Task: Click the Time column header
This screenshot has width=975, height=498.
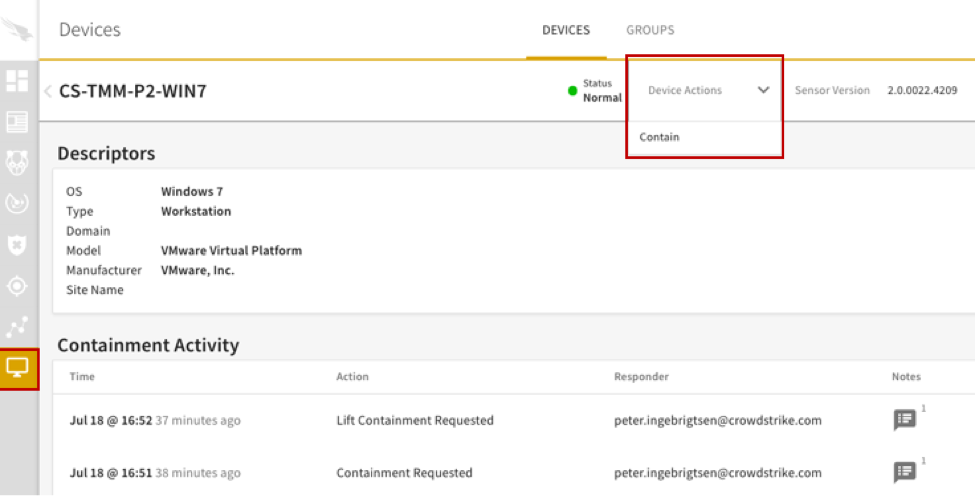Action: (80, 377)
